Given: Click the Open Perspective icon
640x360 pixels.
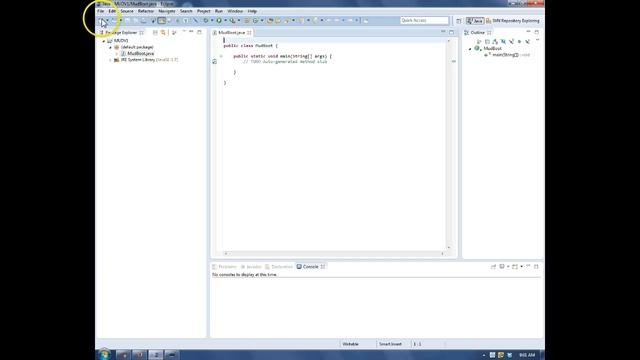Looking at the screenshot, I should click(459, 20).
